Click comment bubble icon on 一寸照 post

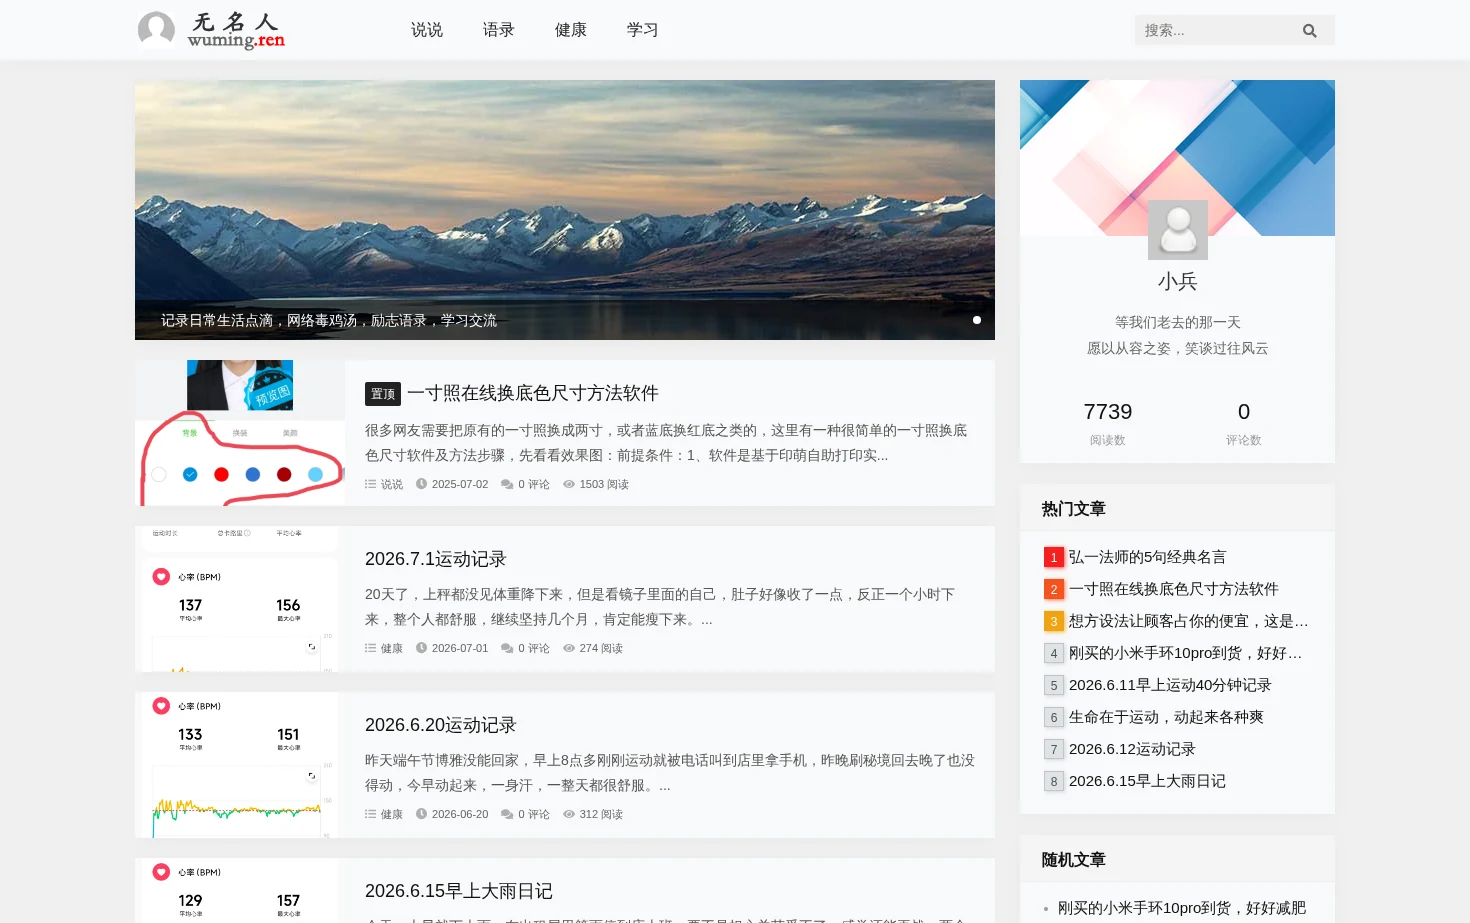(x=507, y=484)
